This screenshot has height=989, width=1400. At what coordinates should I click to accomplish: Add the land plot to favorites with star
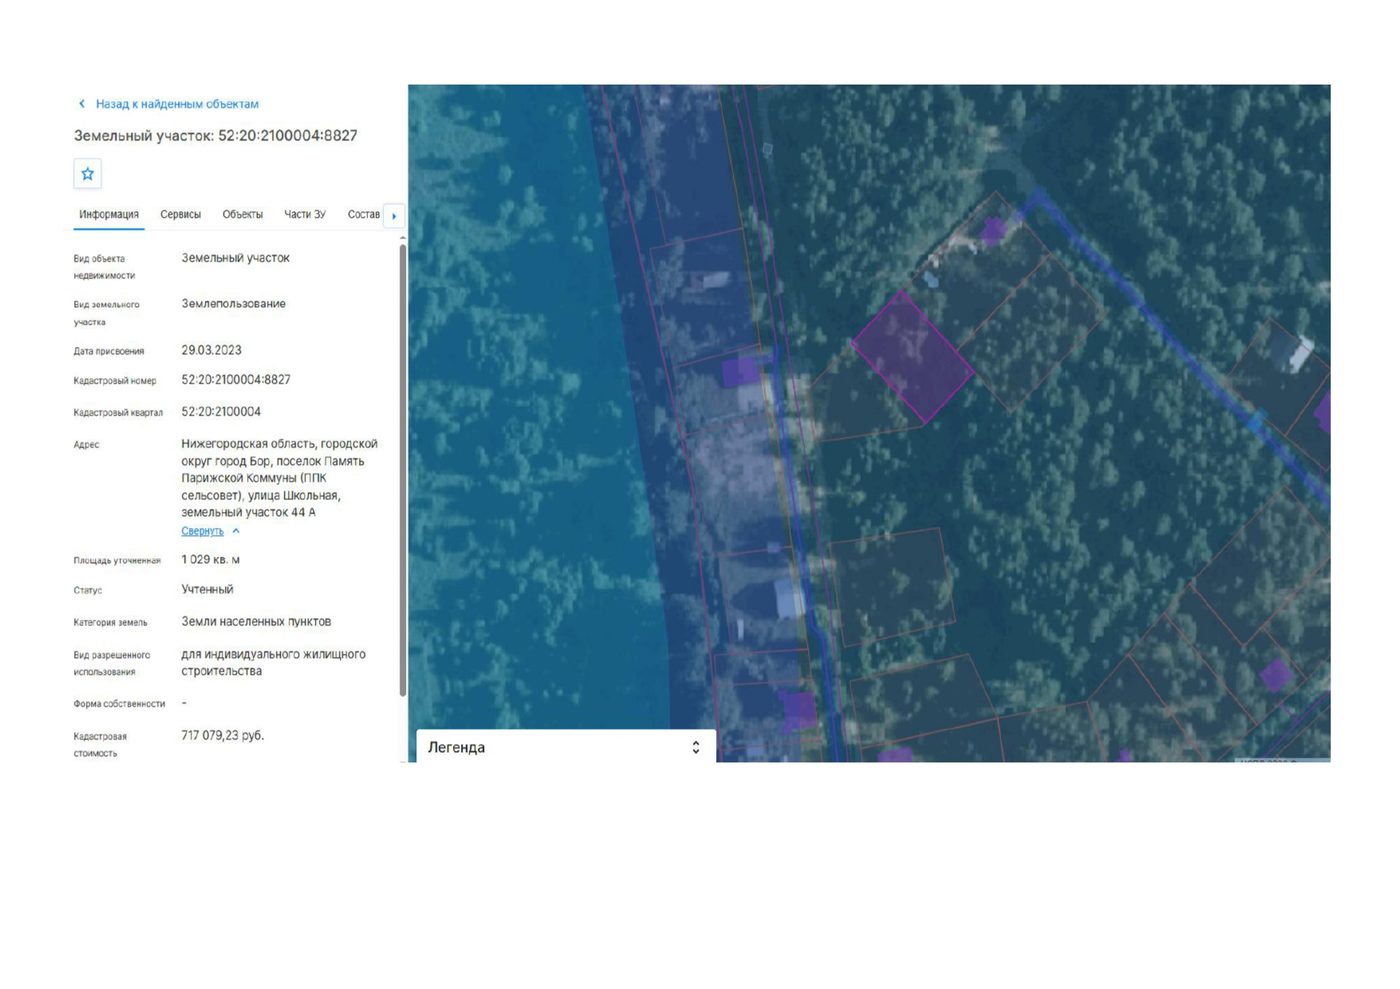point(88,174)
